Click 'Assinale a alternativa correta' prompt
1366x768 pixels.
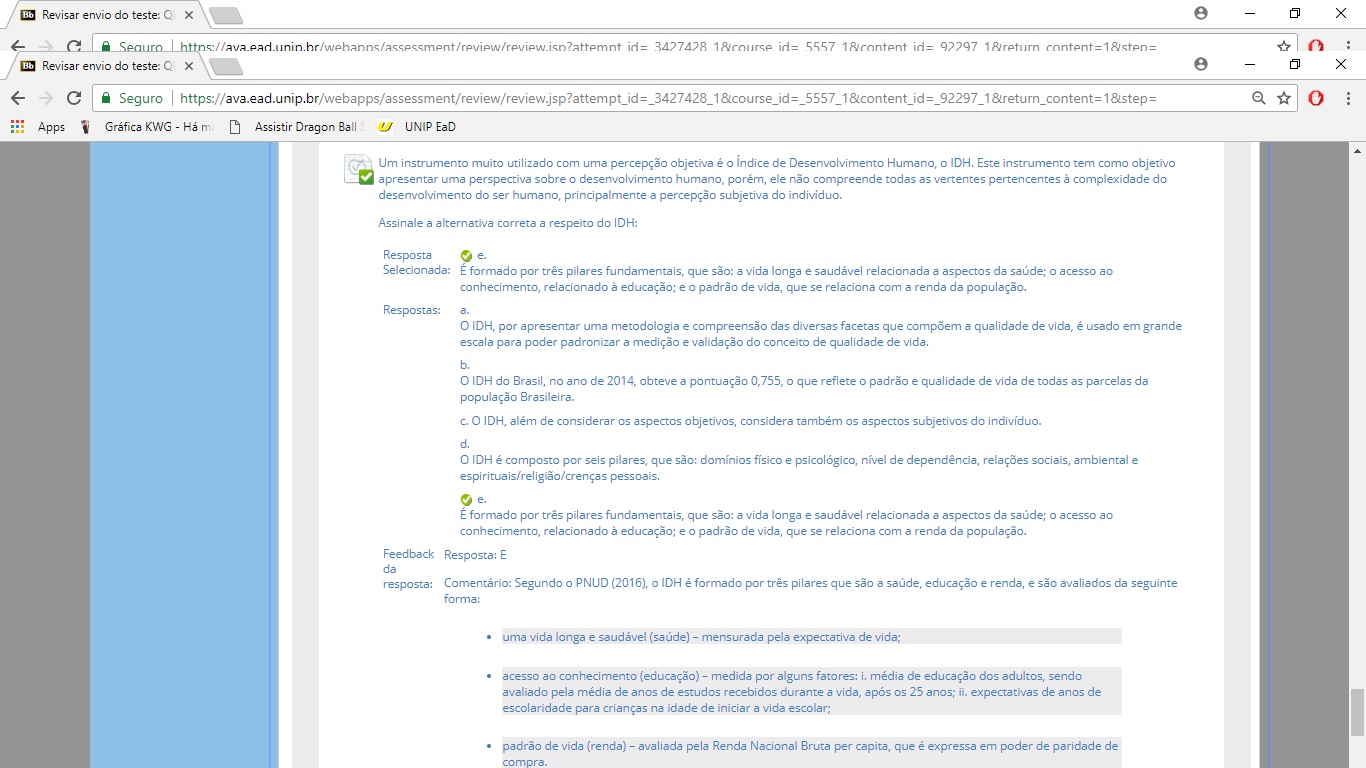tap(507, 223)
